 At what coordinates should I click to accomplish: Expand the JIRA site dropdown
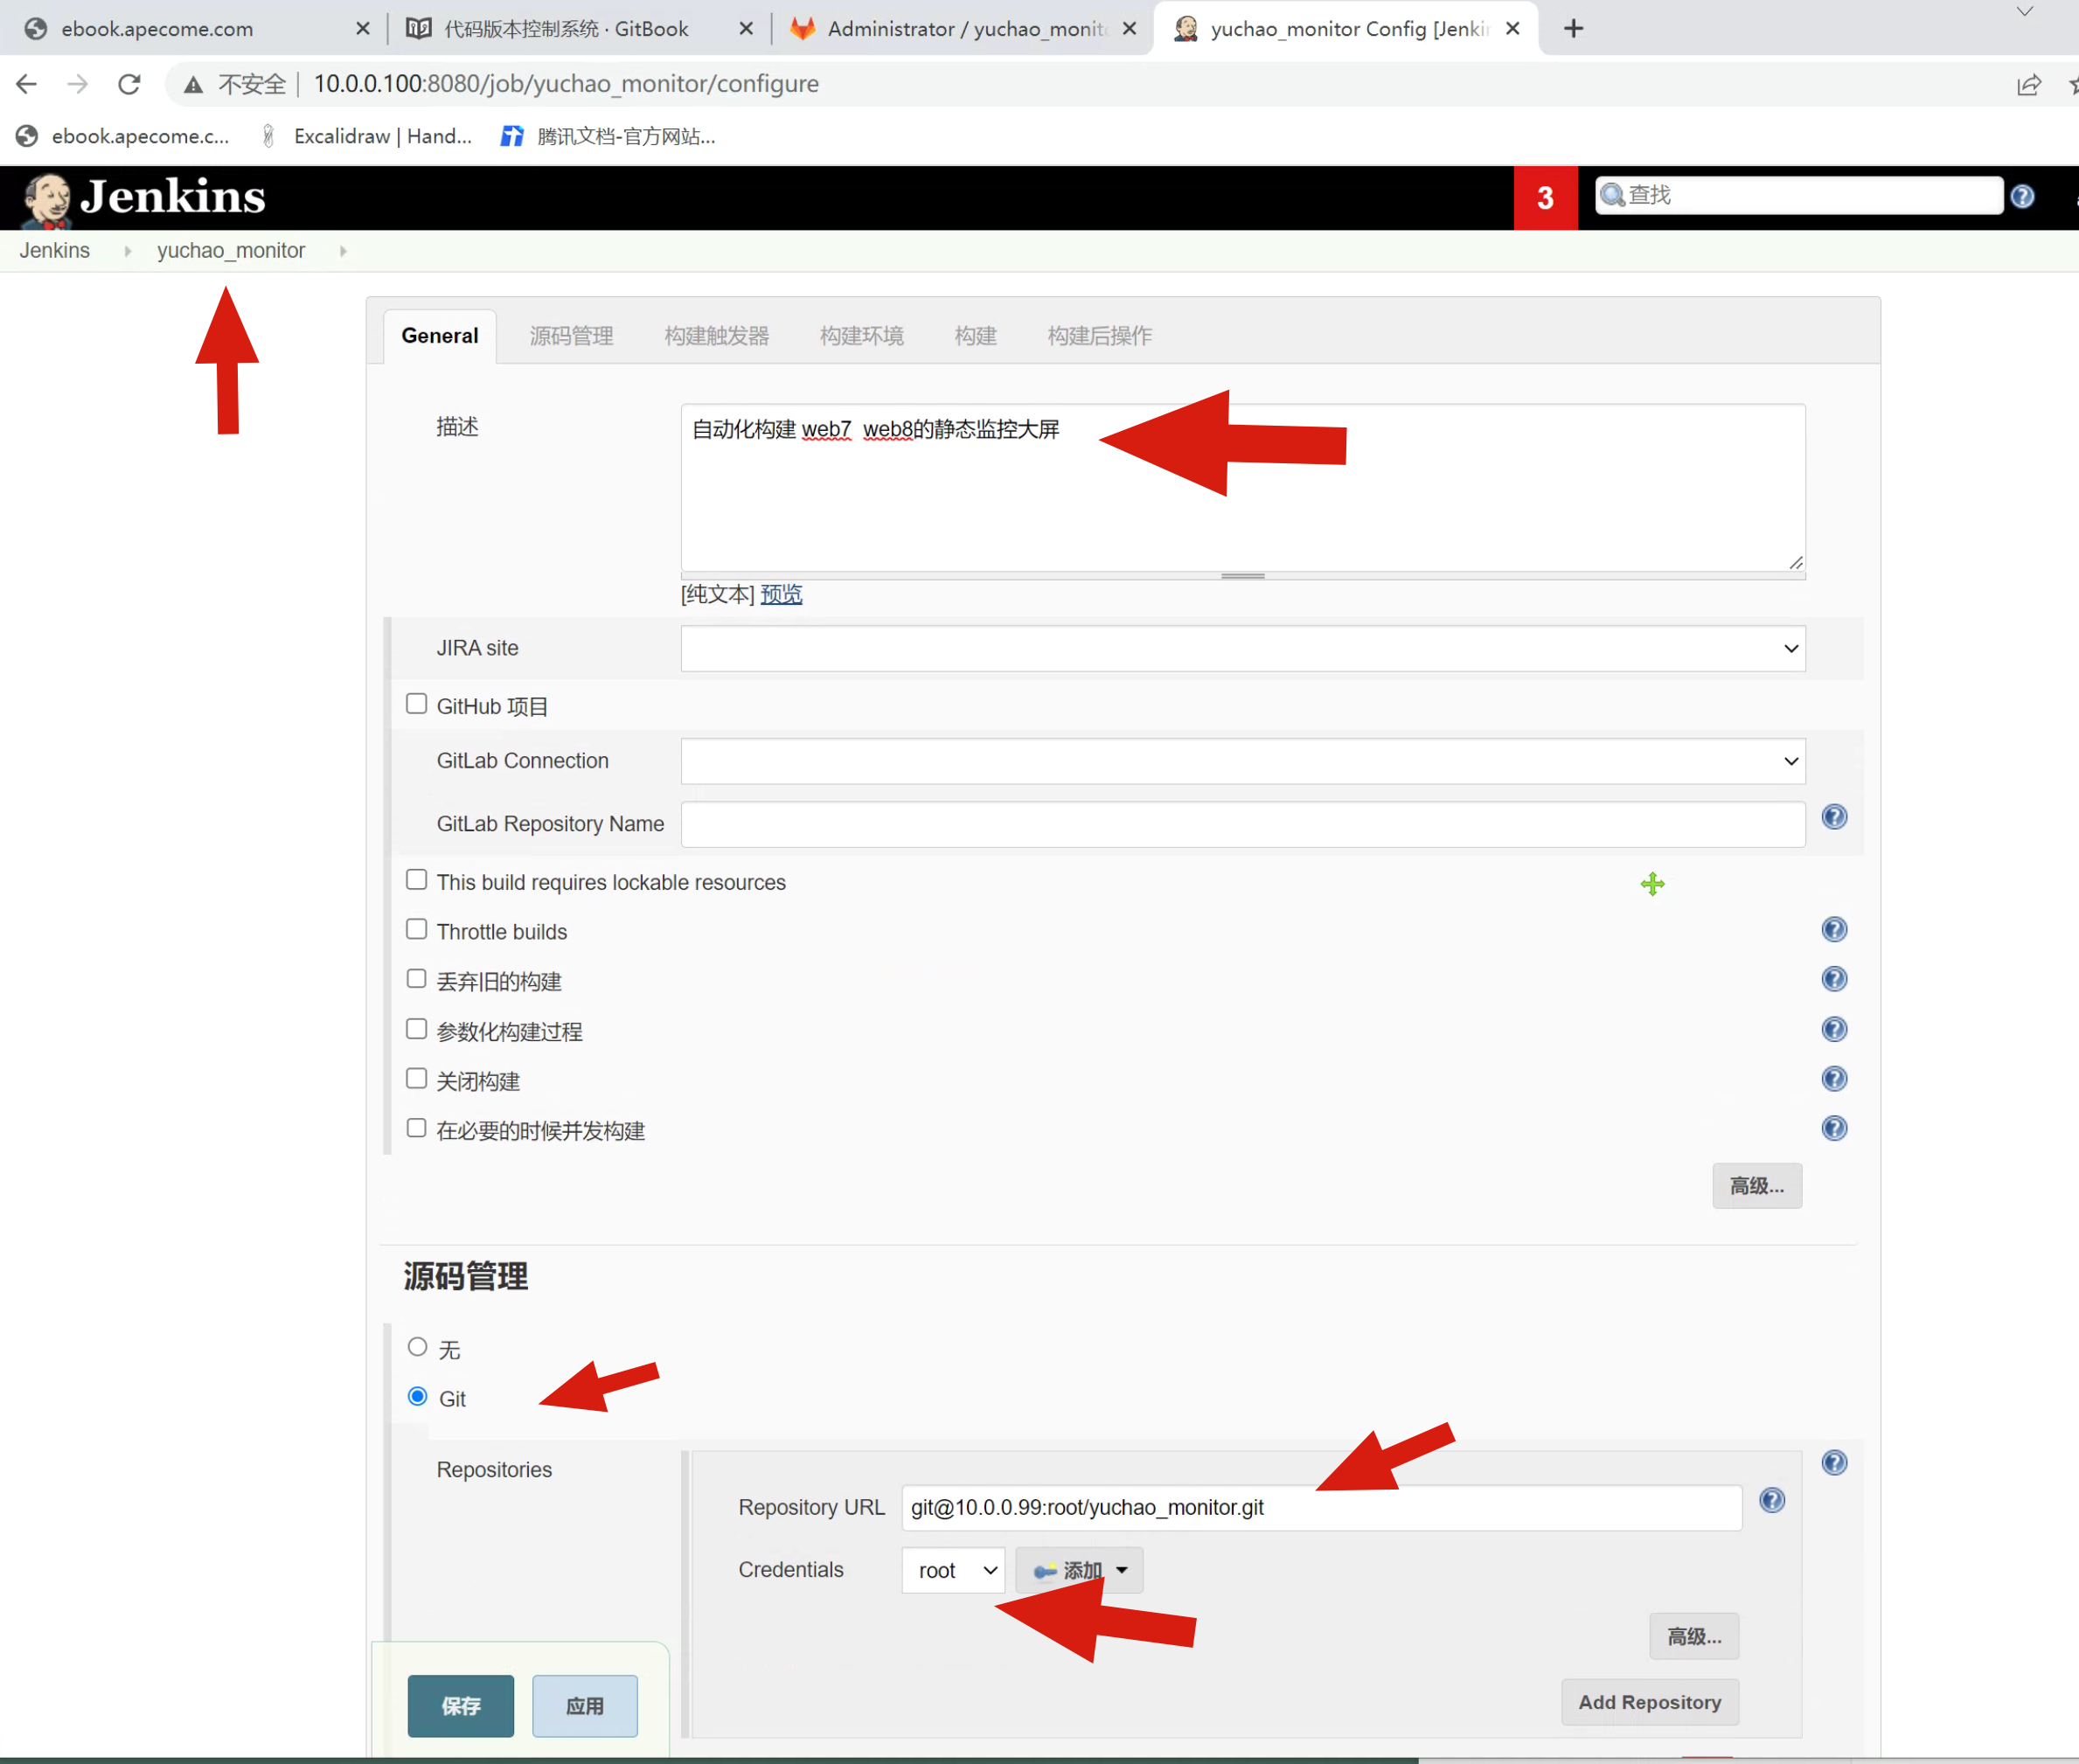[1242, 649]
